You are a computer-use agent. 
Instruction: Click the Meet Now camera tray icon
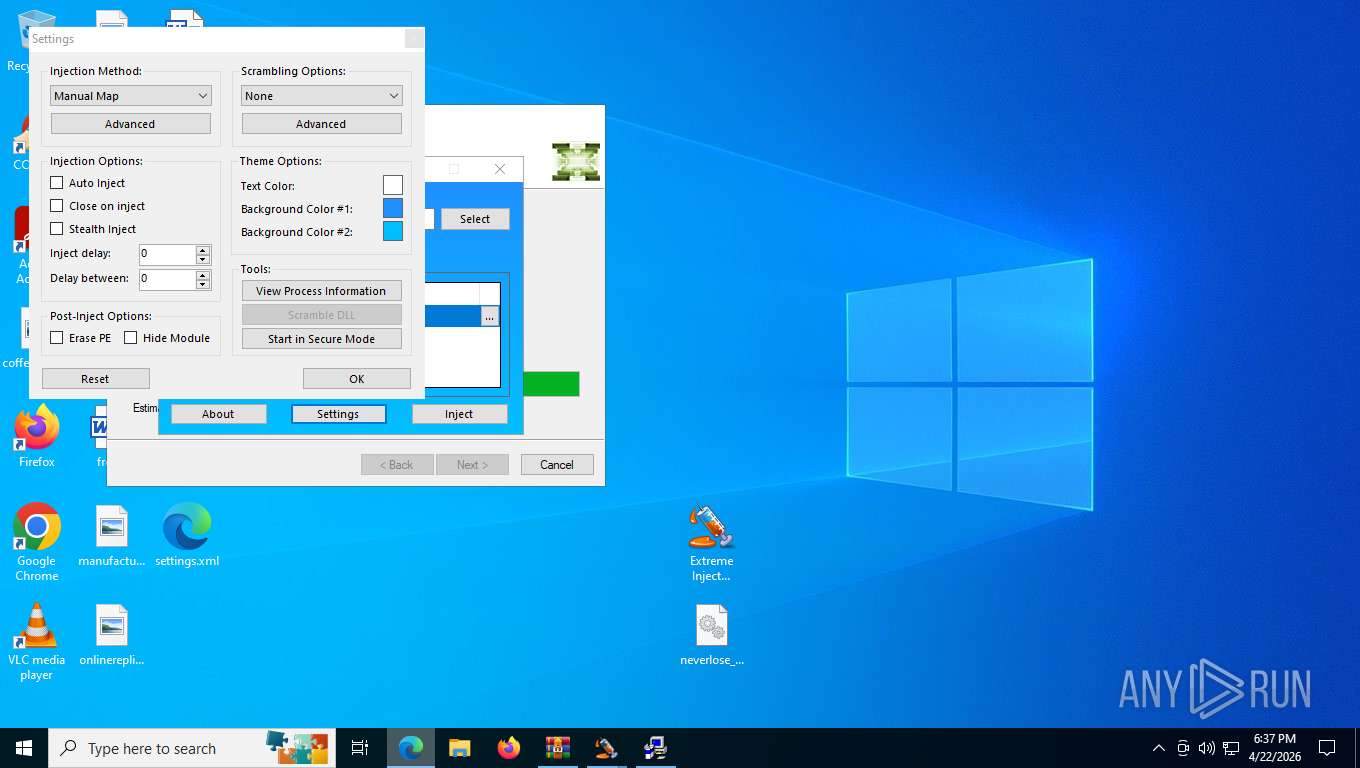[1183, 748]
